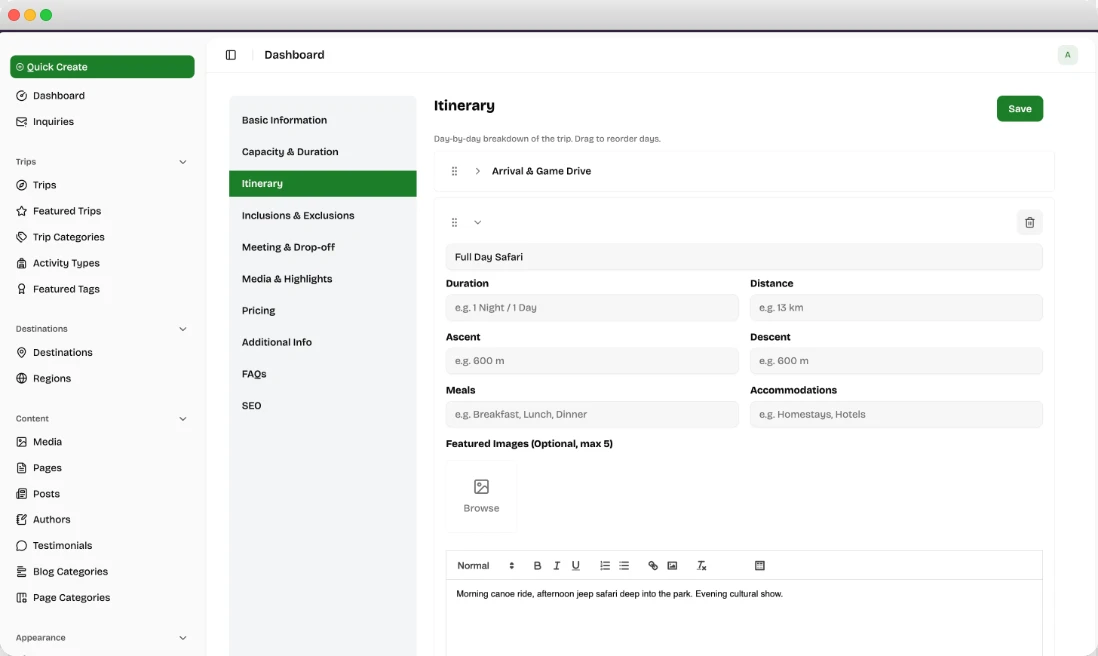Switch to SEO tab
Viewport: 1098px width, 656px height.
323,405
